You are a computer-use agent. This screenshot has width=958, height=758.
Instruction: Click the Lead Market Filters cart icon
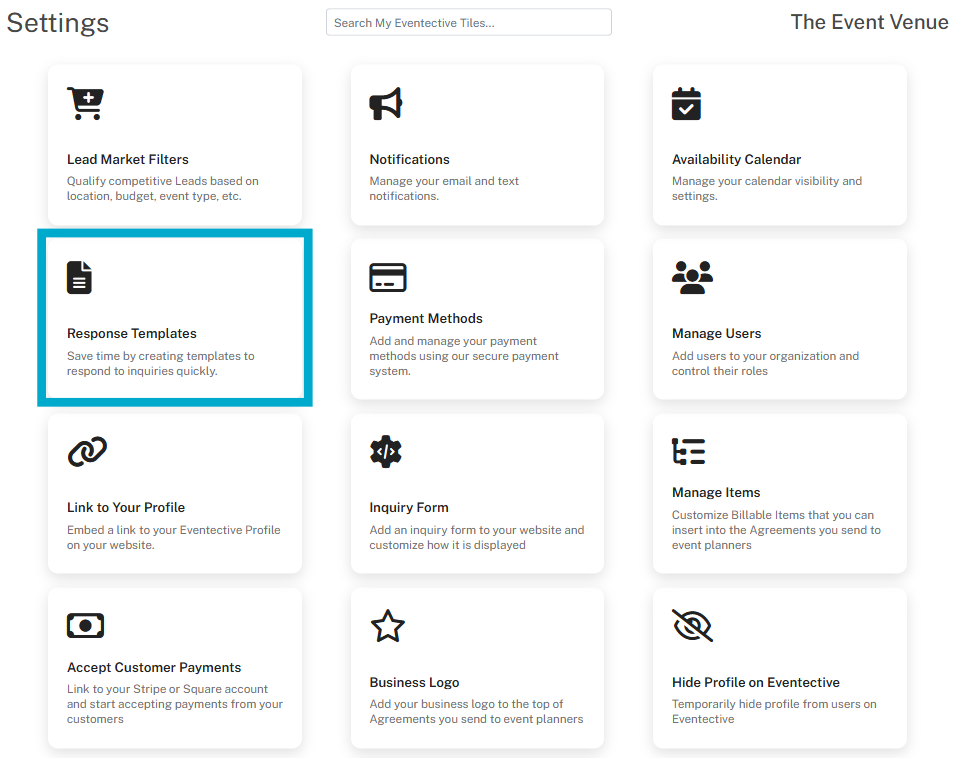tap(85, 104)
